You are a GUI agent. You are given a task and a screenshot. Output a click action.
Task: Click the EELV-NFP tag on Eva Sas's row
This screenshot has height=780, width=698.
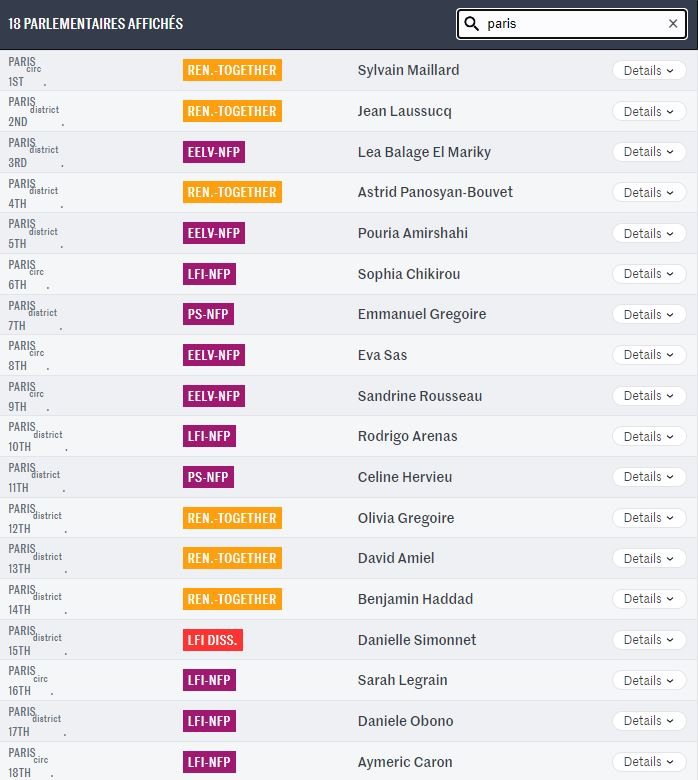(213, 355)
